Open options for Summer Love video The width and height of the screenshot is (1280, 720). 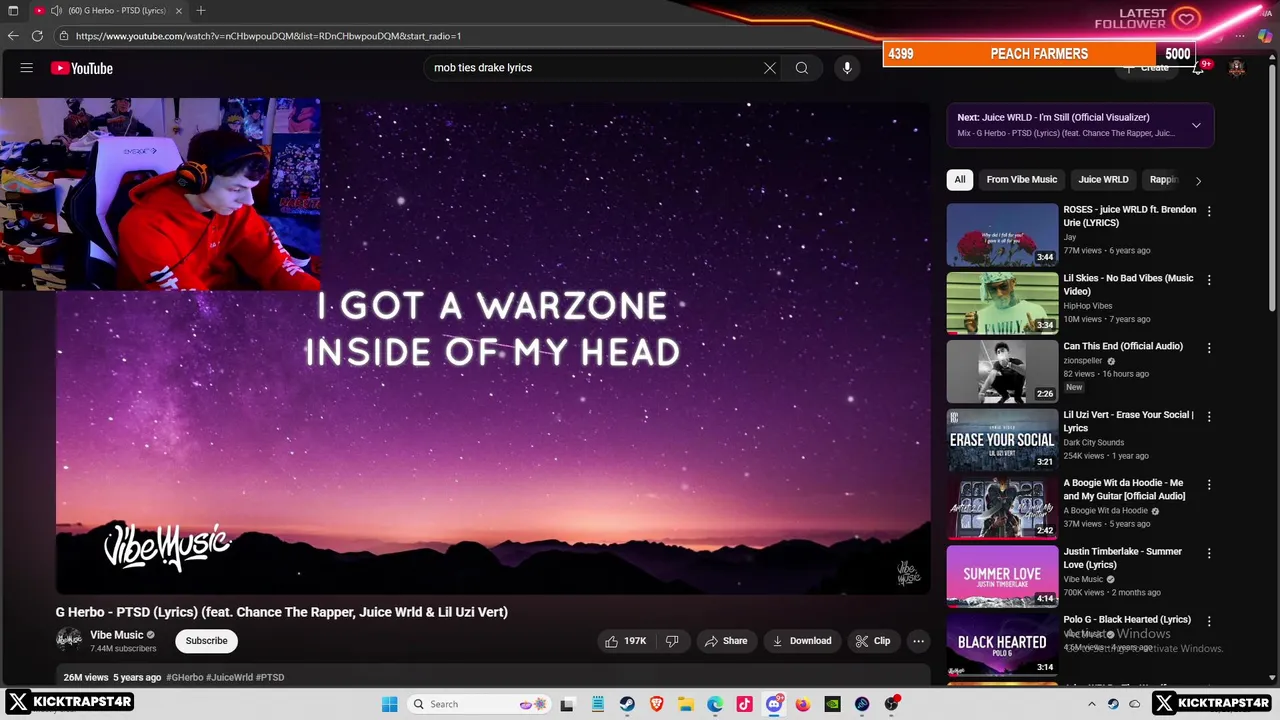tap(1209, 553)
